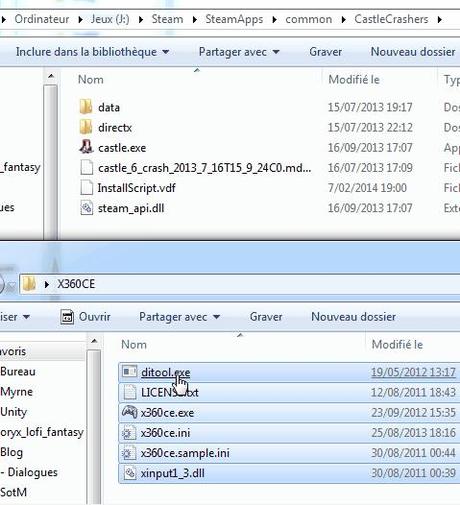Image resolution: width=460 pixels, height=505 pixels.
Task: Click the date 23/09/2012 15:35
Action: tap(413, 413)
